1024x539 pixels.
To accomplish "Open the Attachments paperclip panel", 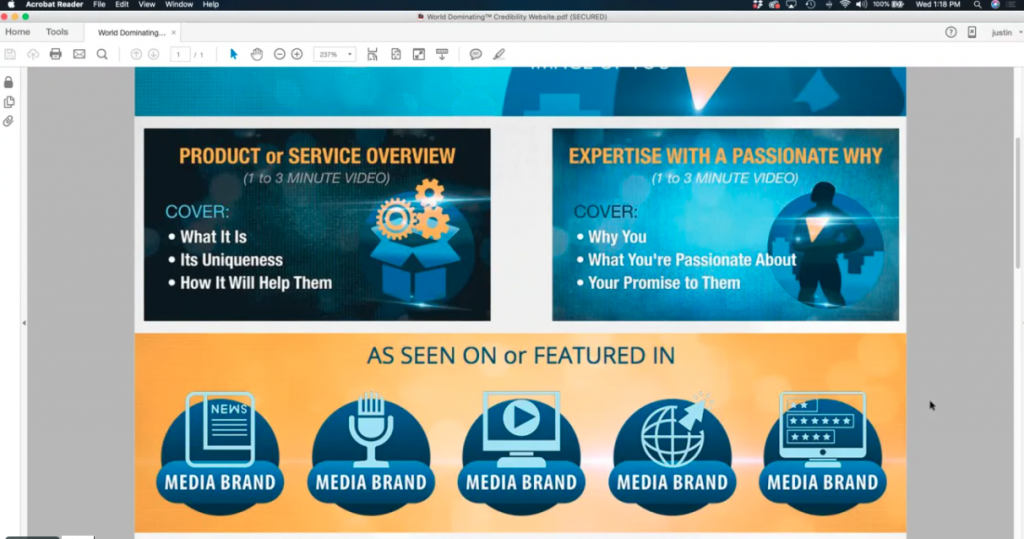I will [x=9, y=121].
